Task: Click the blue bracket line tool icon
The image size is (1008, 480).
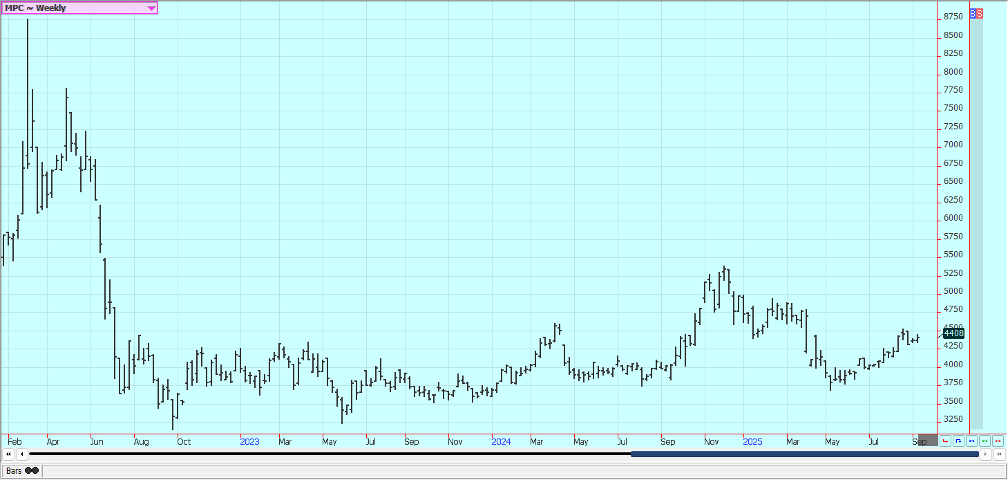Action: point(958,441)
